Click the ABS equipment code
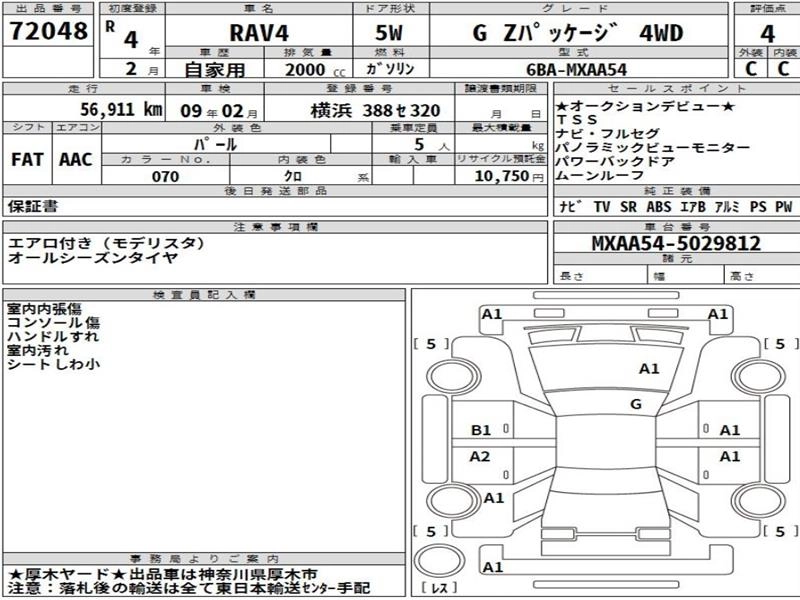 (659, 207)
